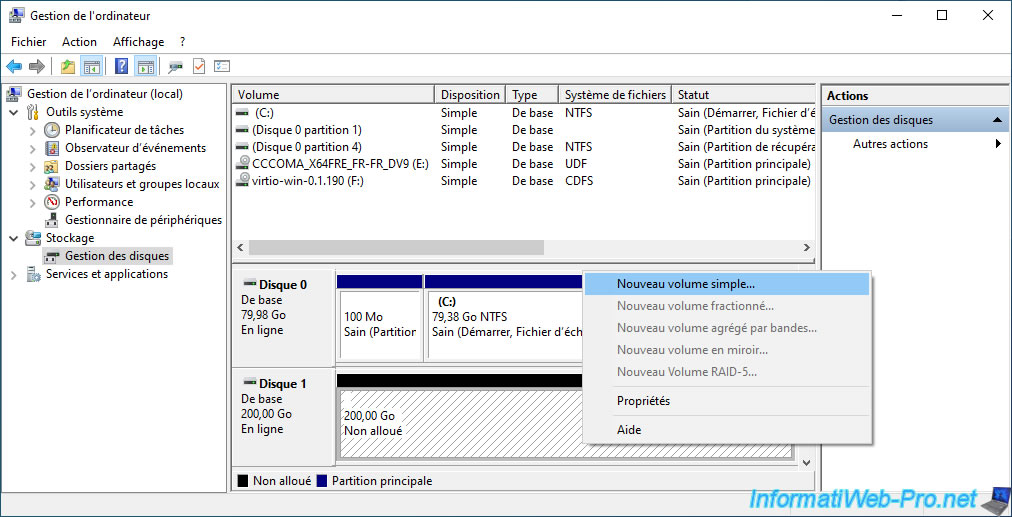Choose Aide in the context menu
Screen dimensions: 1012x517
click(x=726, y=429)
